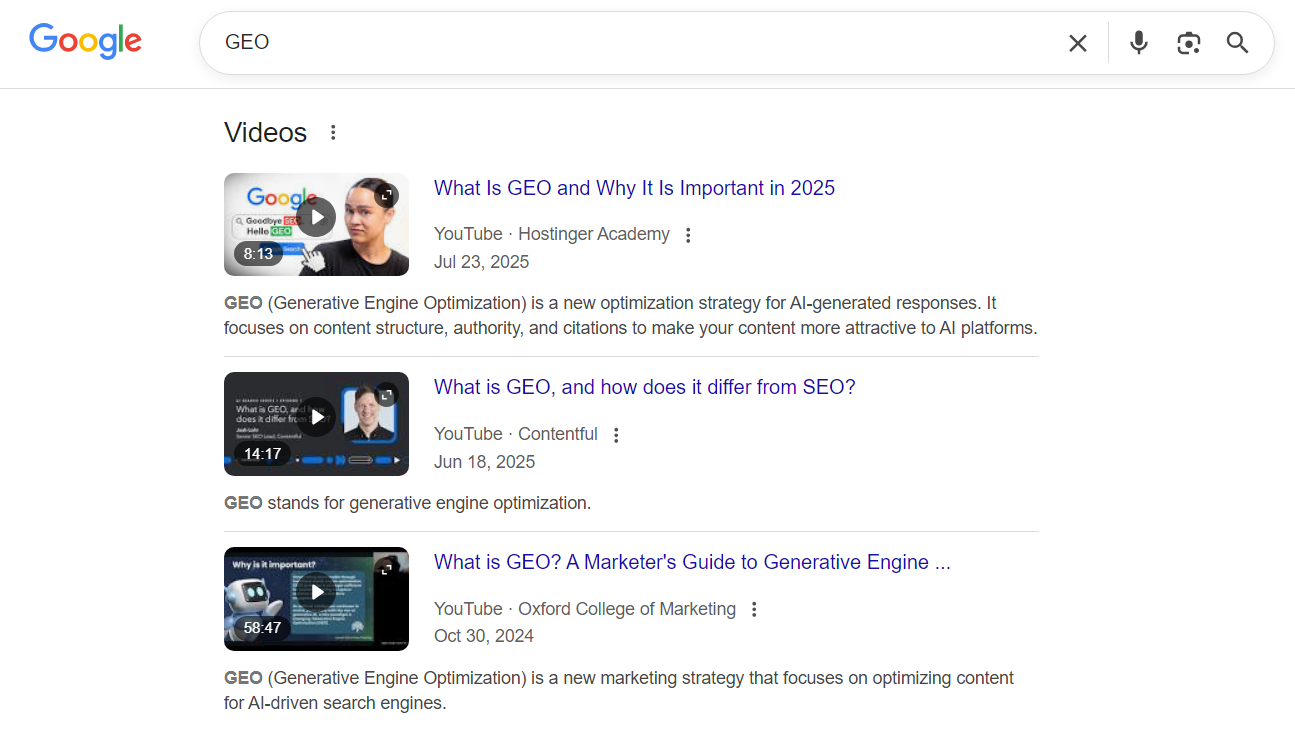Click the Videos section heading
Viewport: 1295px width, 730px height.
pyautogui.click(x=265, y=133)
